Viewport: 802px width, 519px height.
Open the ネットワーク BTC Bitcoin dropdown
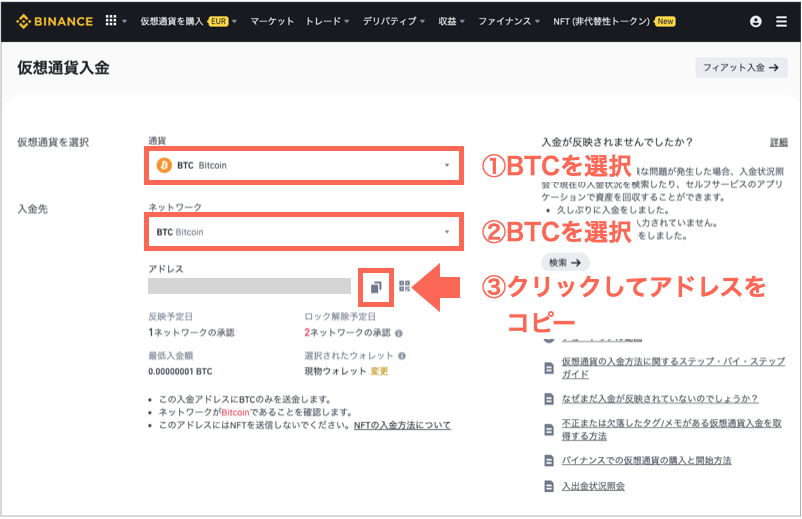tap(304, 232)
